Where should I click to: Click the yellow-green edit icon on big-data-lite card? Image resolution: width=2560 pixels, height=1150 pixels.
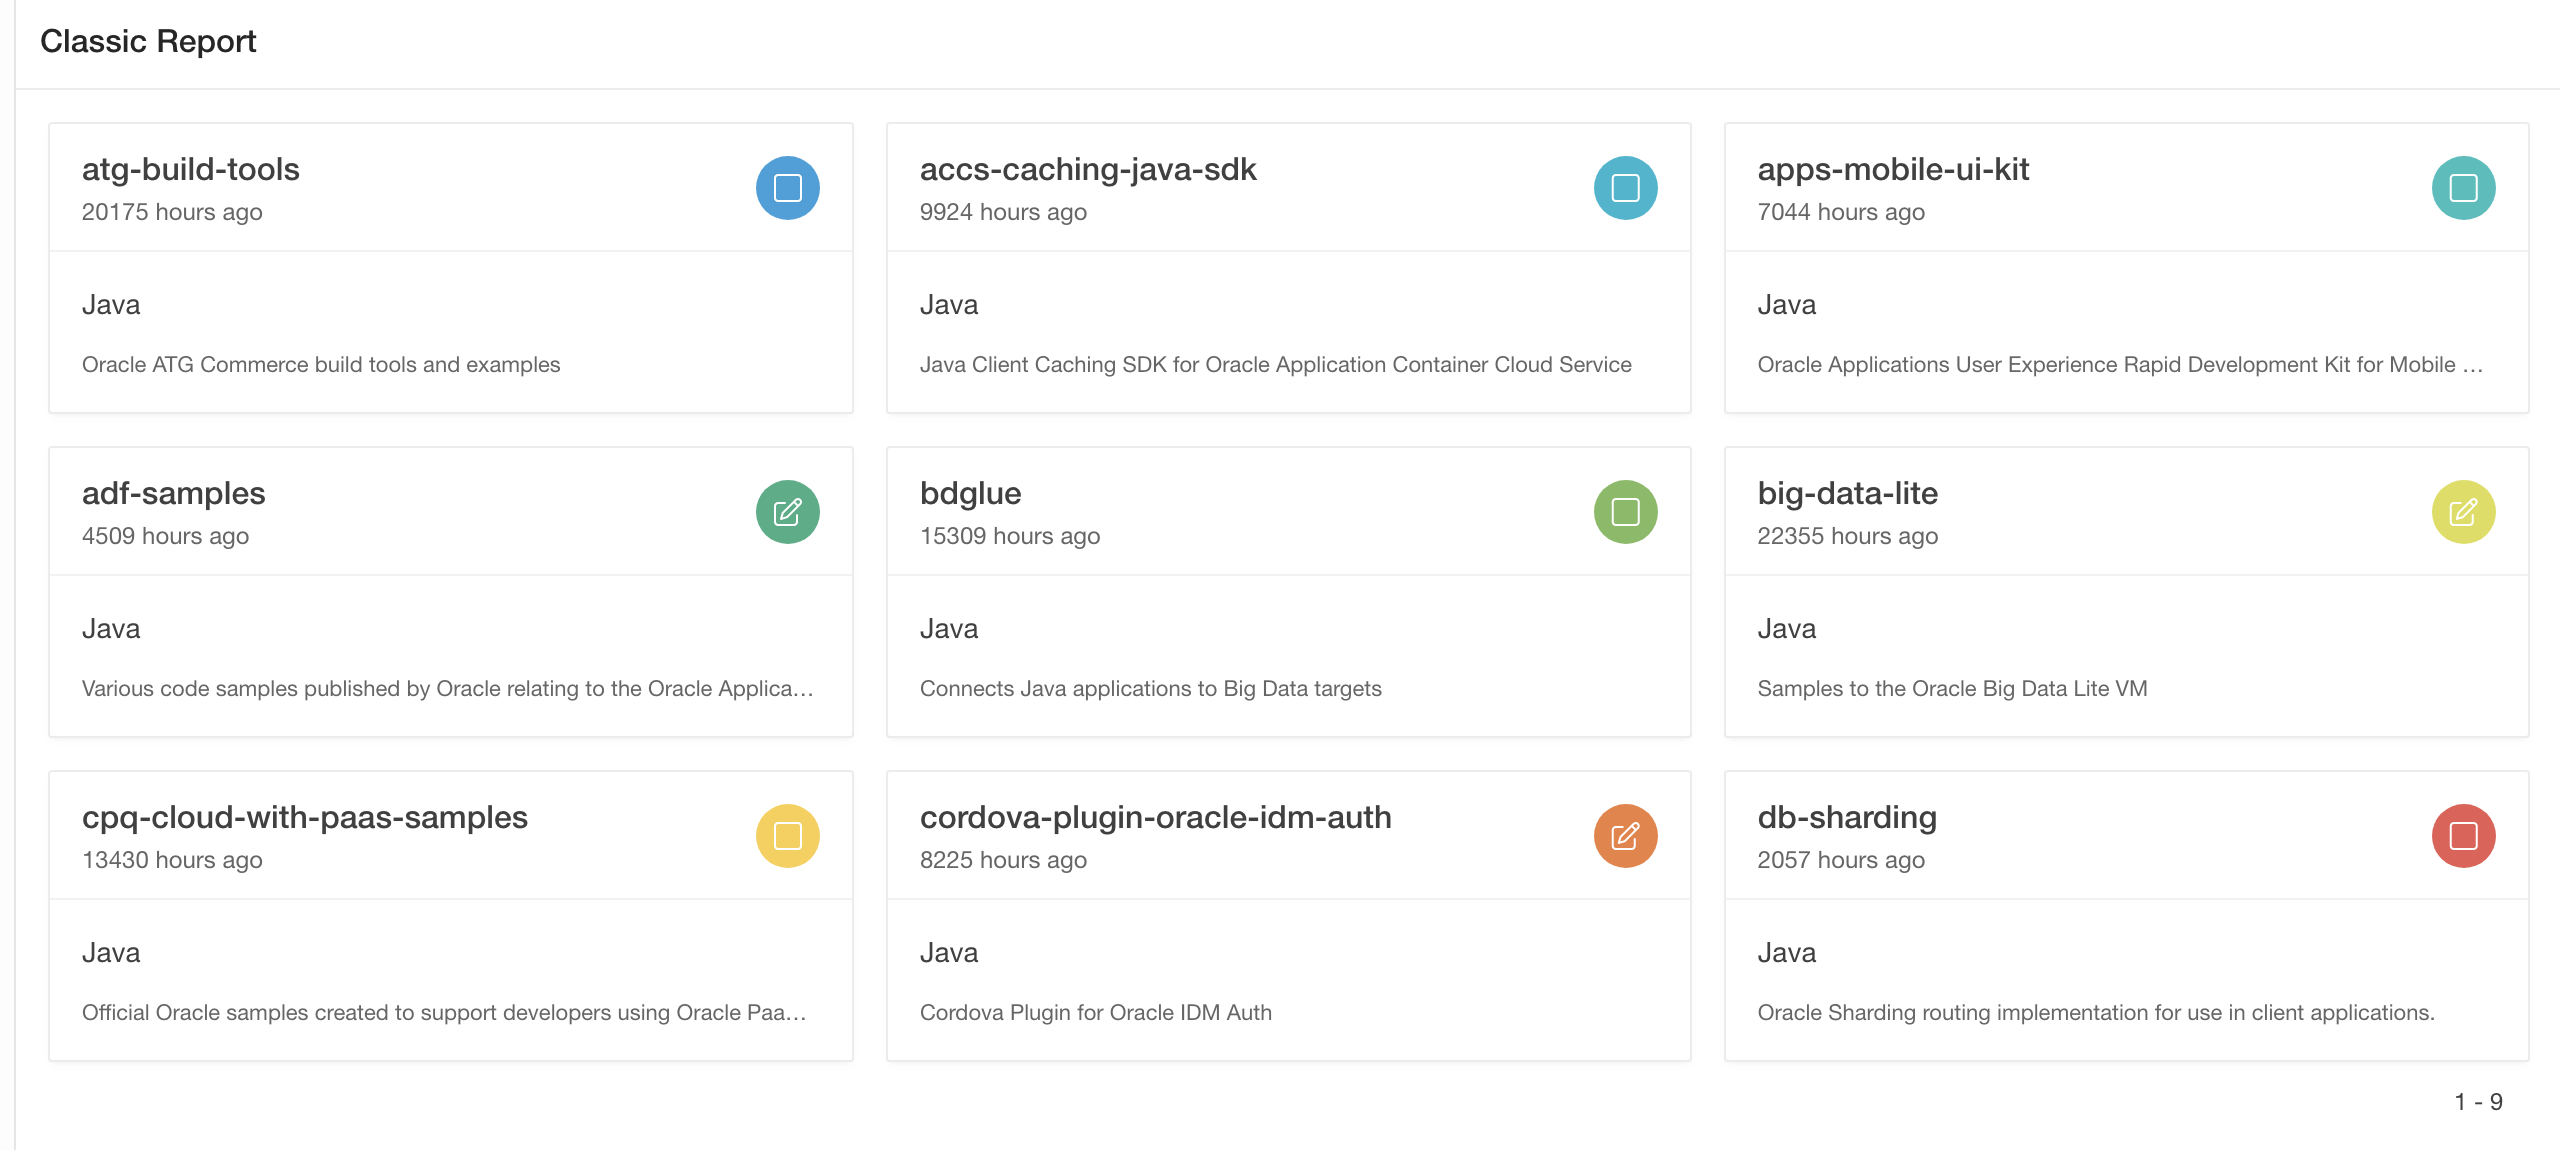tap(2463, 512)
